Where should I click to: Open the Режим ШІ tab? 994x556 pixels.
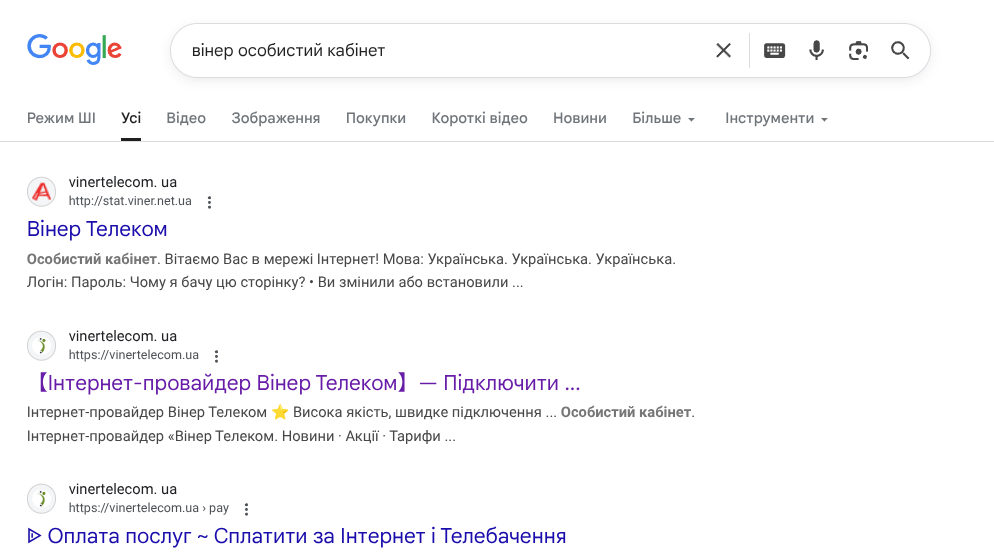click(x=61, y=119)
